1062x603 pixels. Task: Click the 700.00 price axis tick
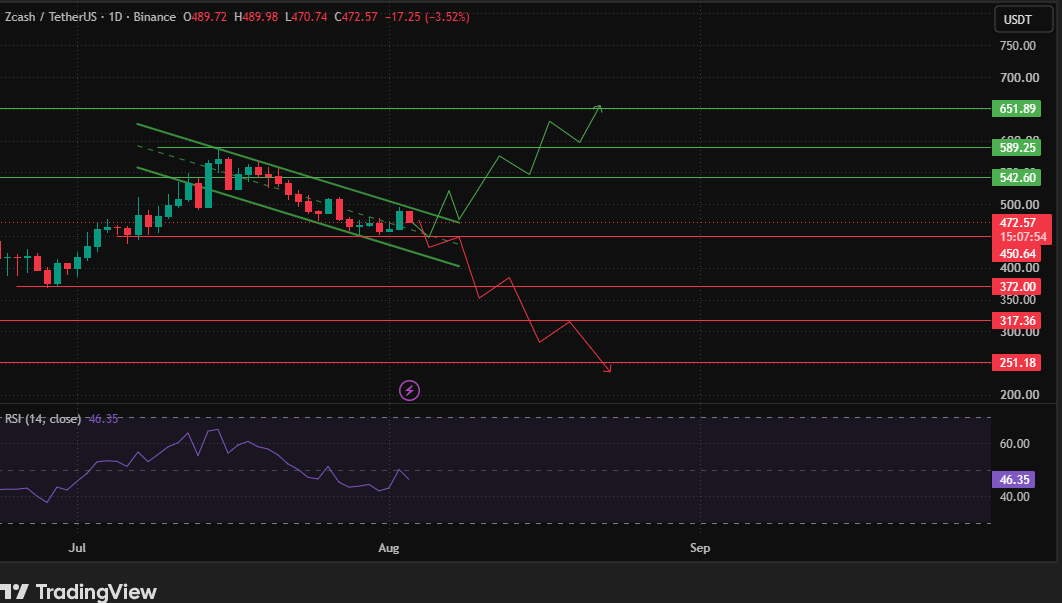point(1019,77)
